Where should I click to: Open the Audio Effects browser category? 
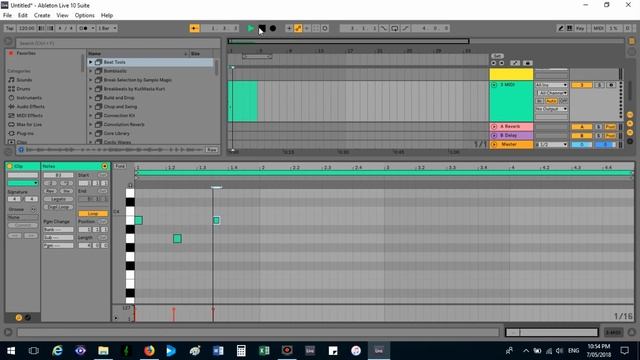(31, 107)
